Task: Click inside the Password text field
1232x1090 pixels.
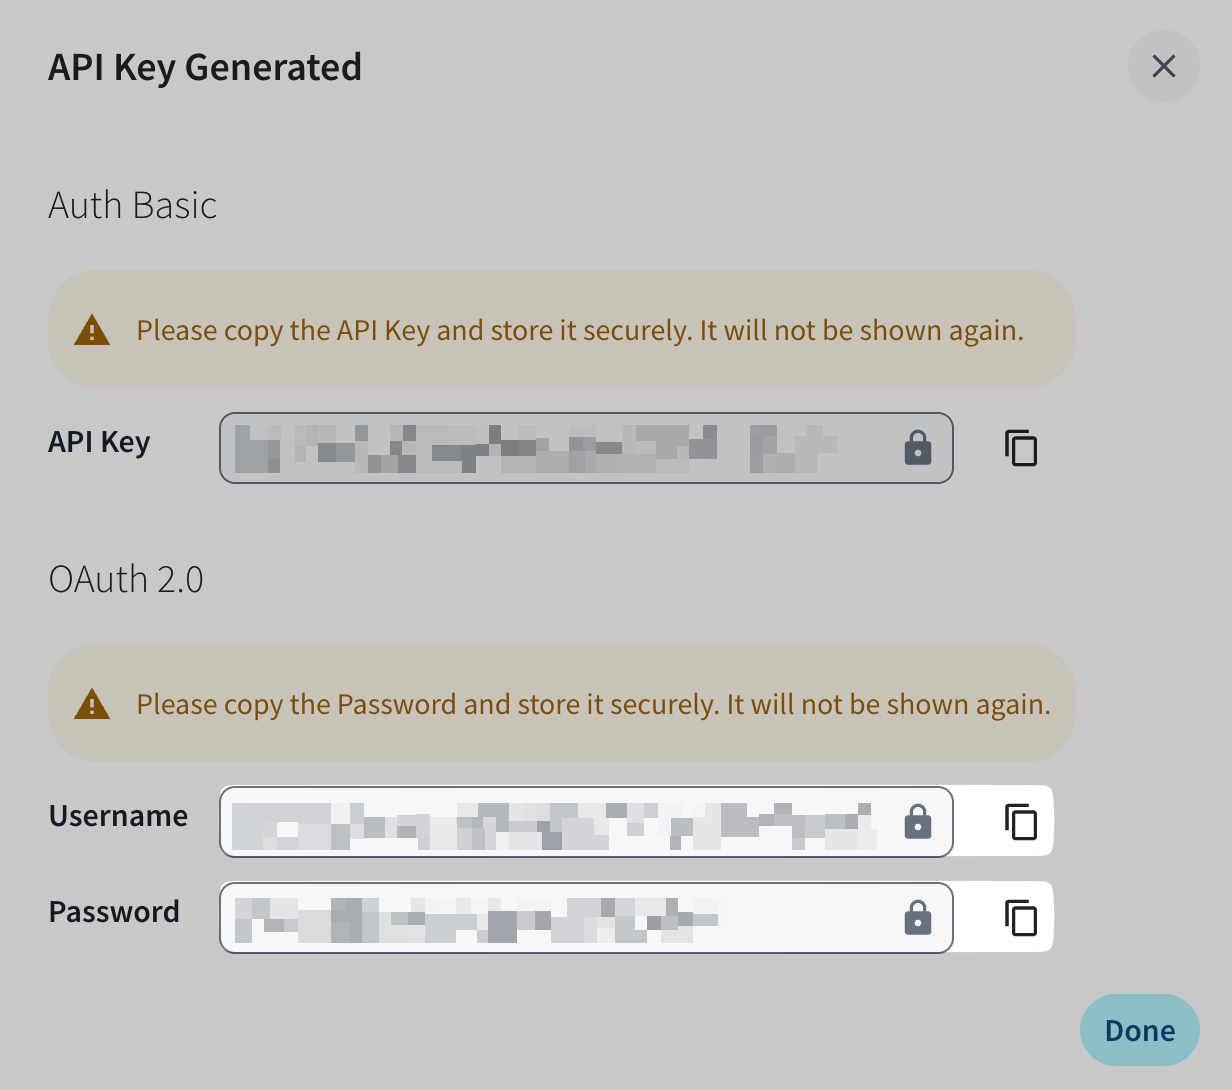Action: [560, 917]
